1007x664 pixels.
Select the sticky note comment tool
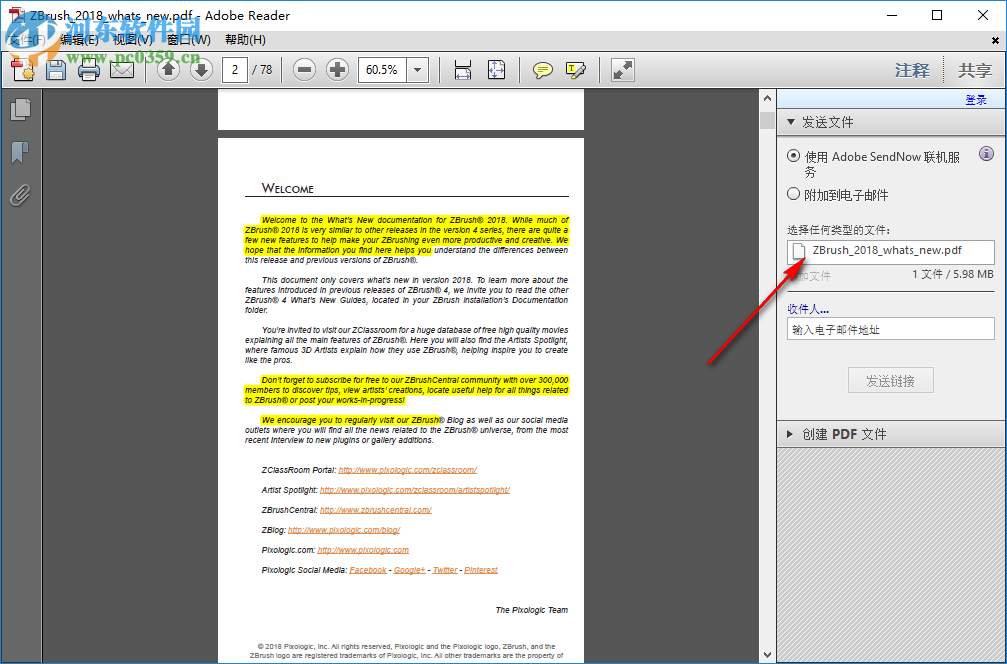click(541, 69)
